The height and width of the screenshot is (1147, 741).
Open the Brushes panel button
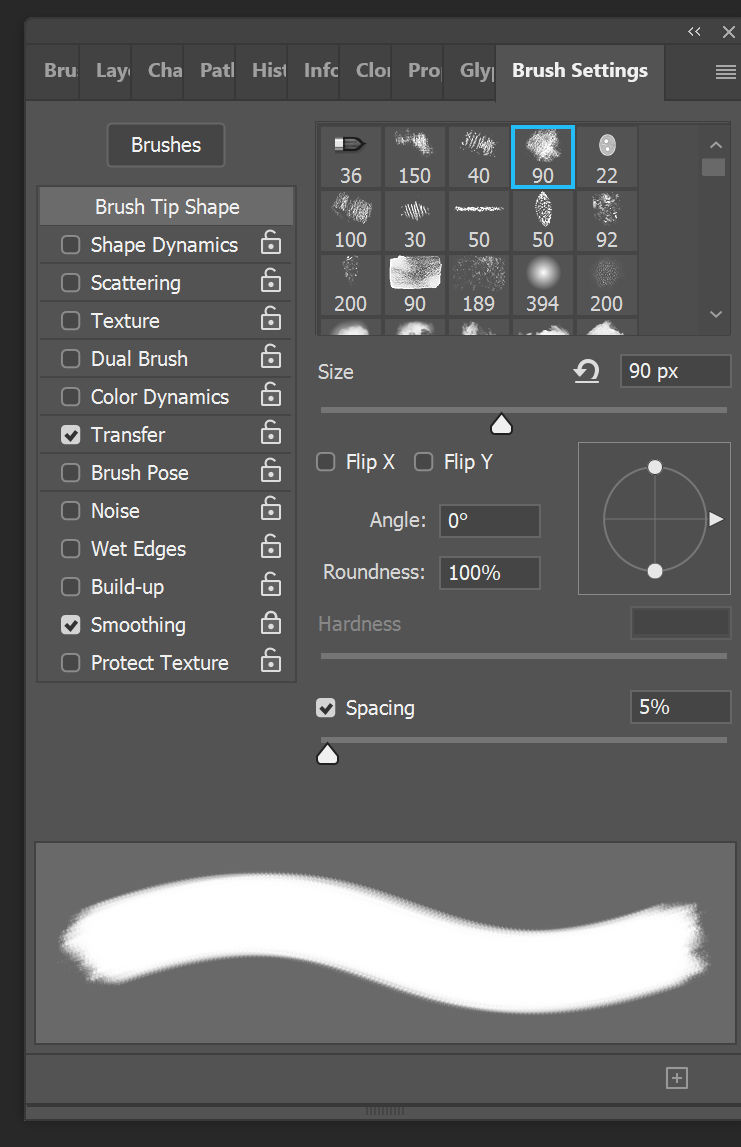click(x=165, y=144)
